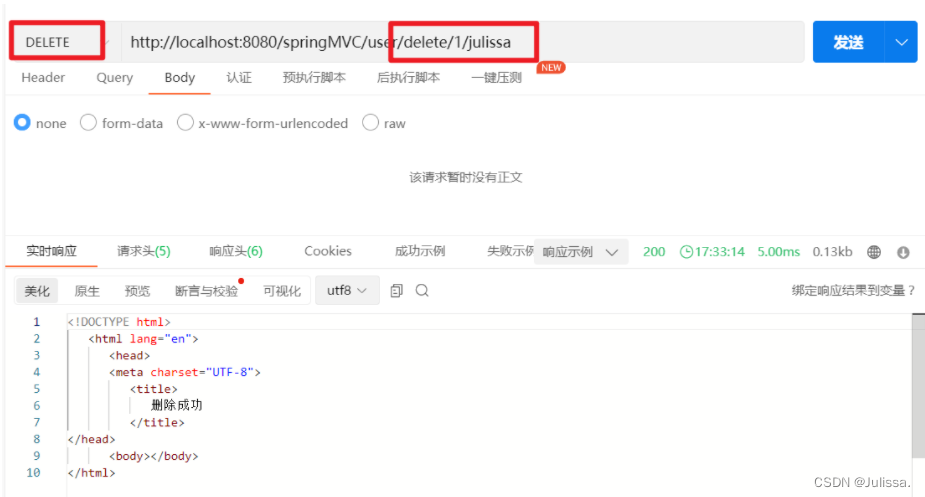Click the meta charset="UTF-8" line
925x497 pixels.
[x=185, y=372]
